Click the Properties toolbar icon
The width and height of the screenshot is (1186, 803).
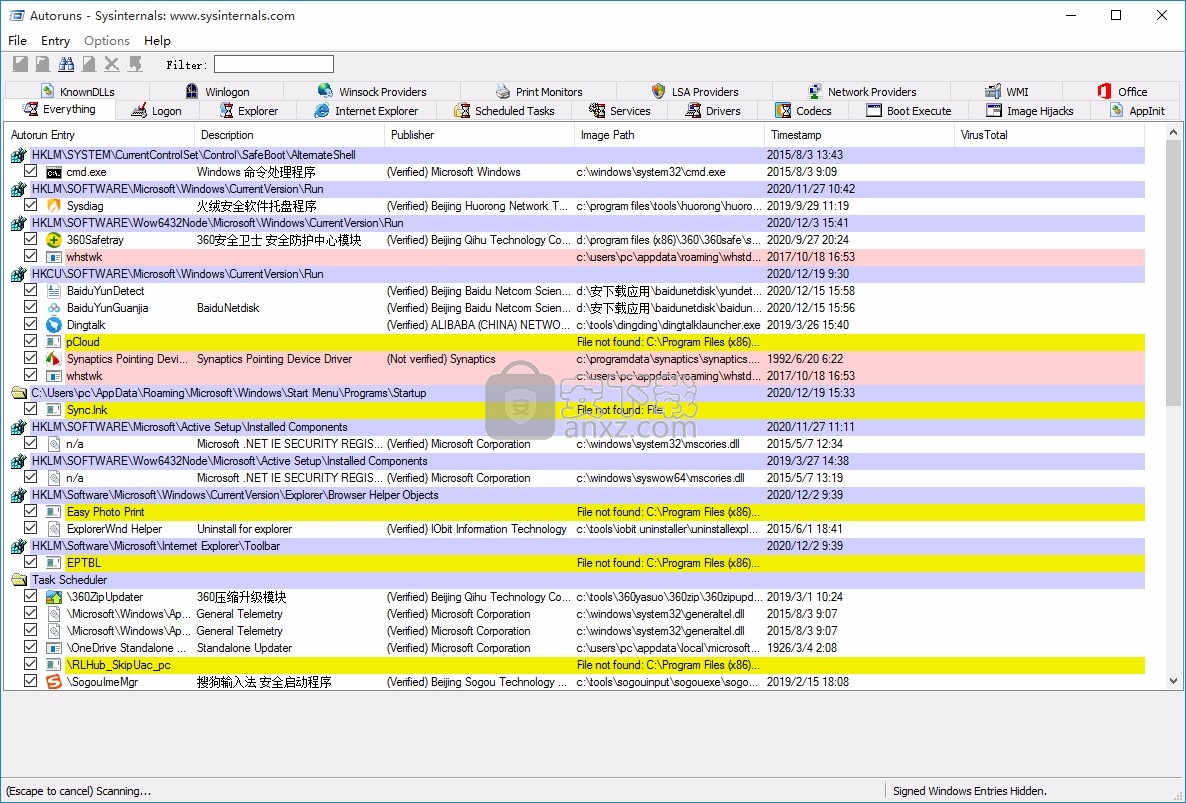coord(89,64)
